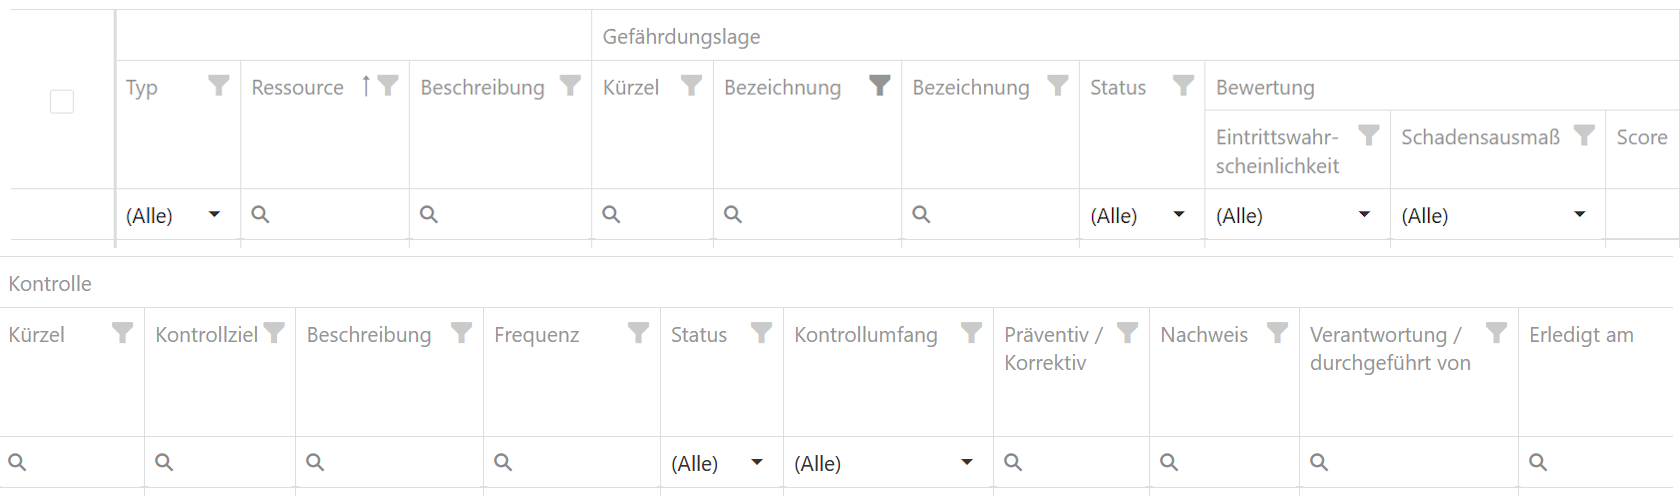Image resolution: width=1680 pixels, height=496 pixels.
Task: Open the Nachweis column filter icon
Action: (1277, 333)
